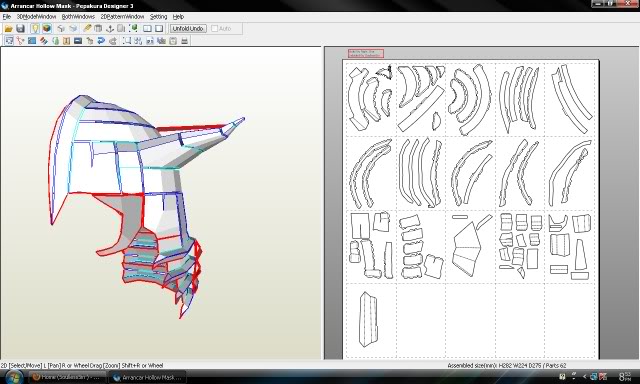Open the Help menu
Screen dimensions: 640x384
coord(178,17)
